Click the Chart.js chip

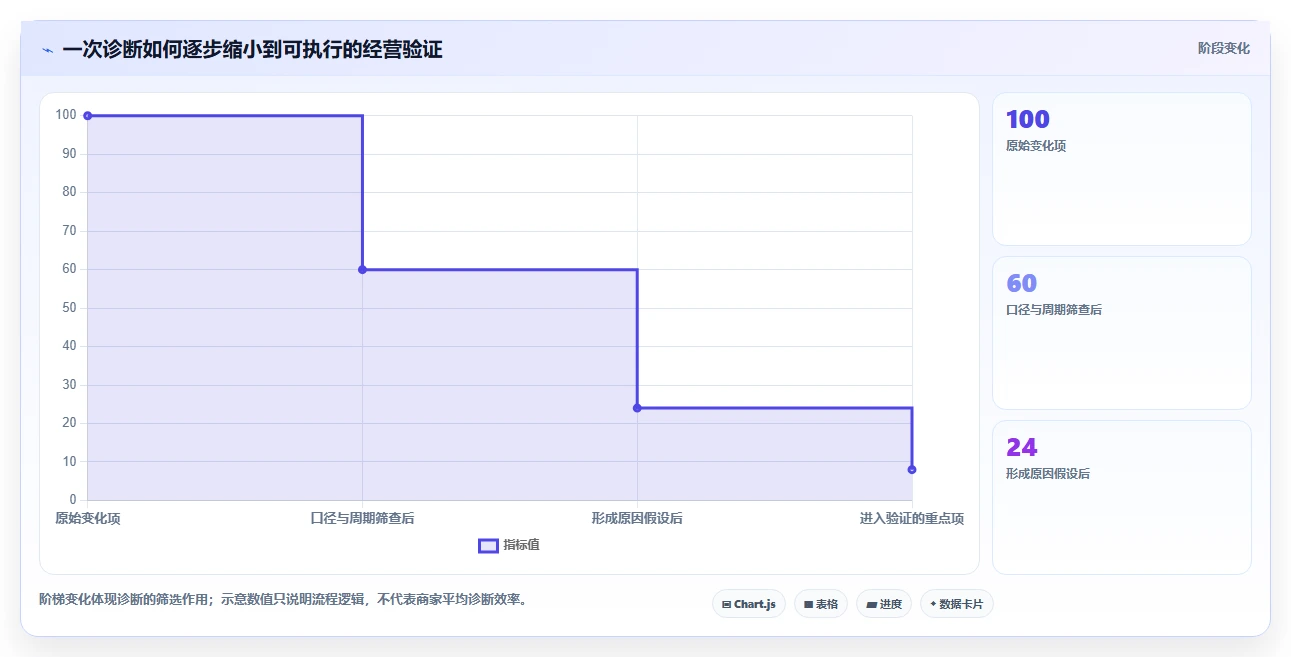tap(749, 604)
